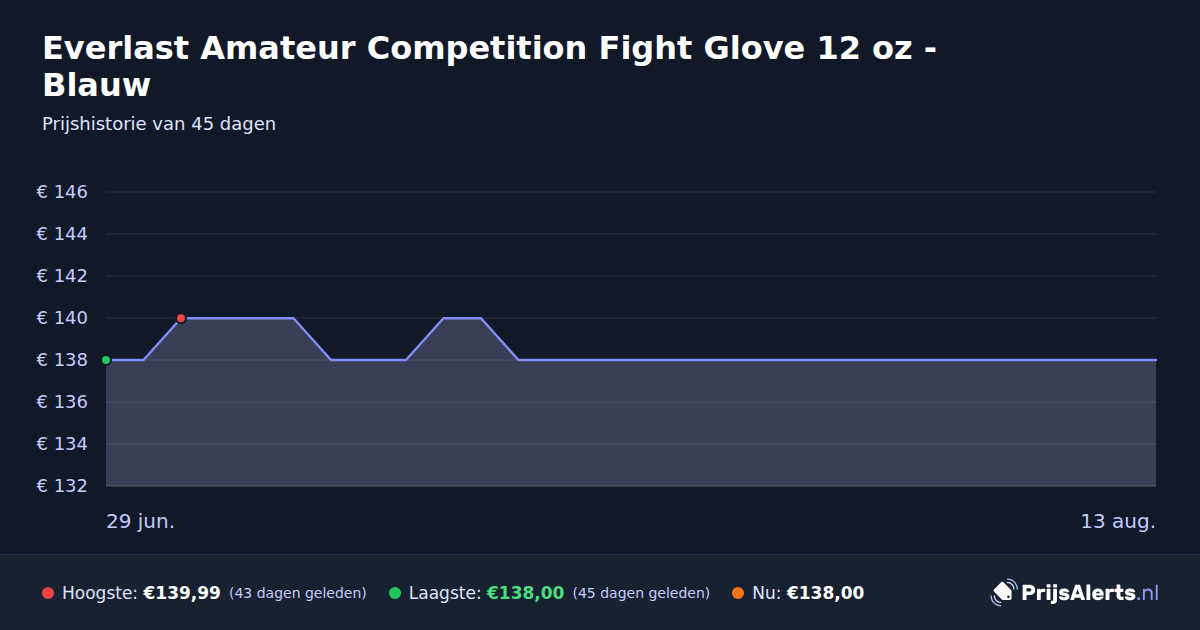Click the highest price value €139,99
The height and width of the screenshot is (630, 1200).
pos(182,593)
